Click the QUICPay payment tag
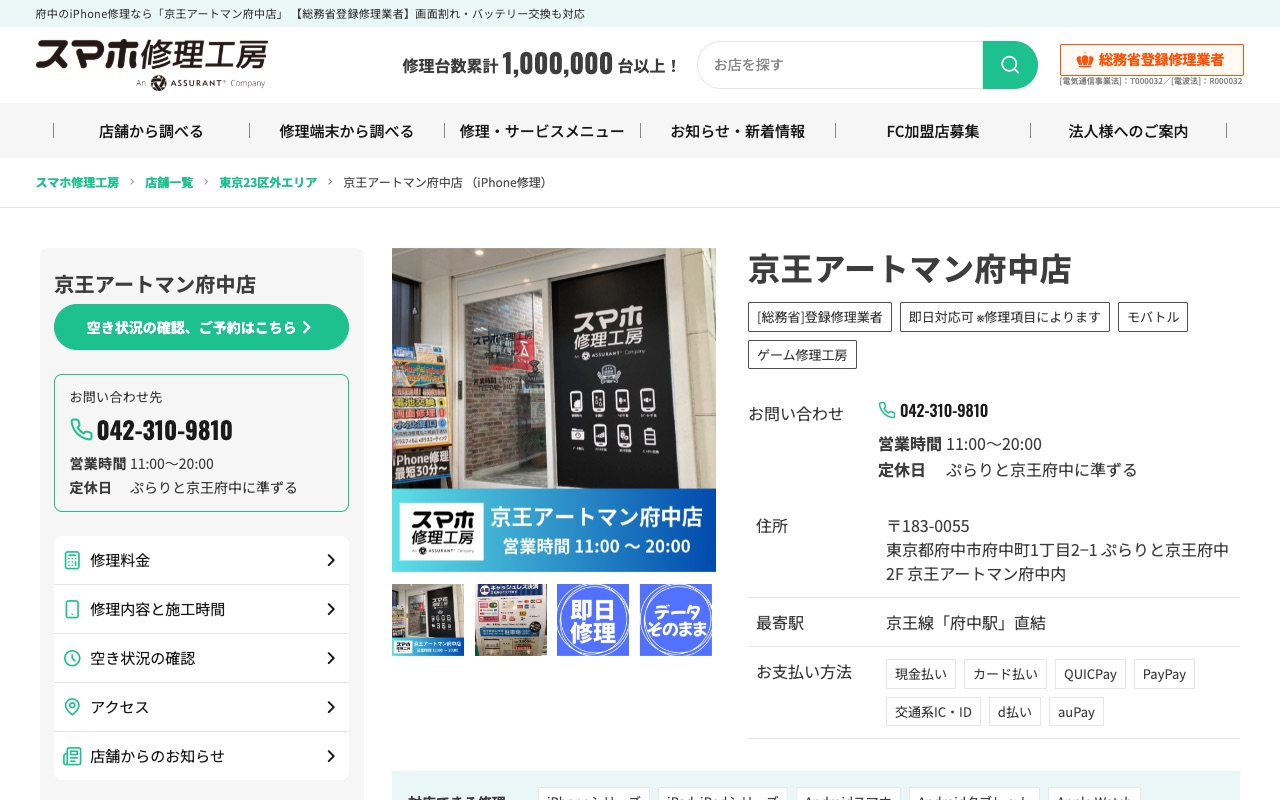The height and width of the screenshot is (800, 1280). click(x=1090, y=674)
